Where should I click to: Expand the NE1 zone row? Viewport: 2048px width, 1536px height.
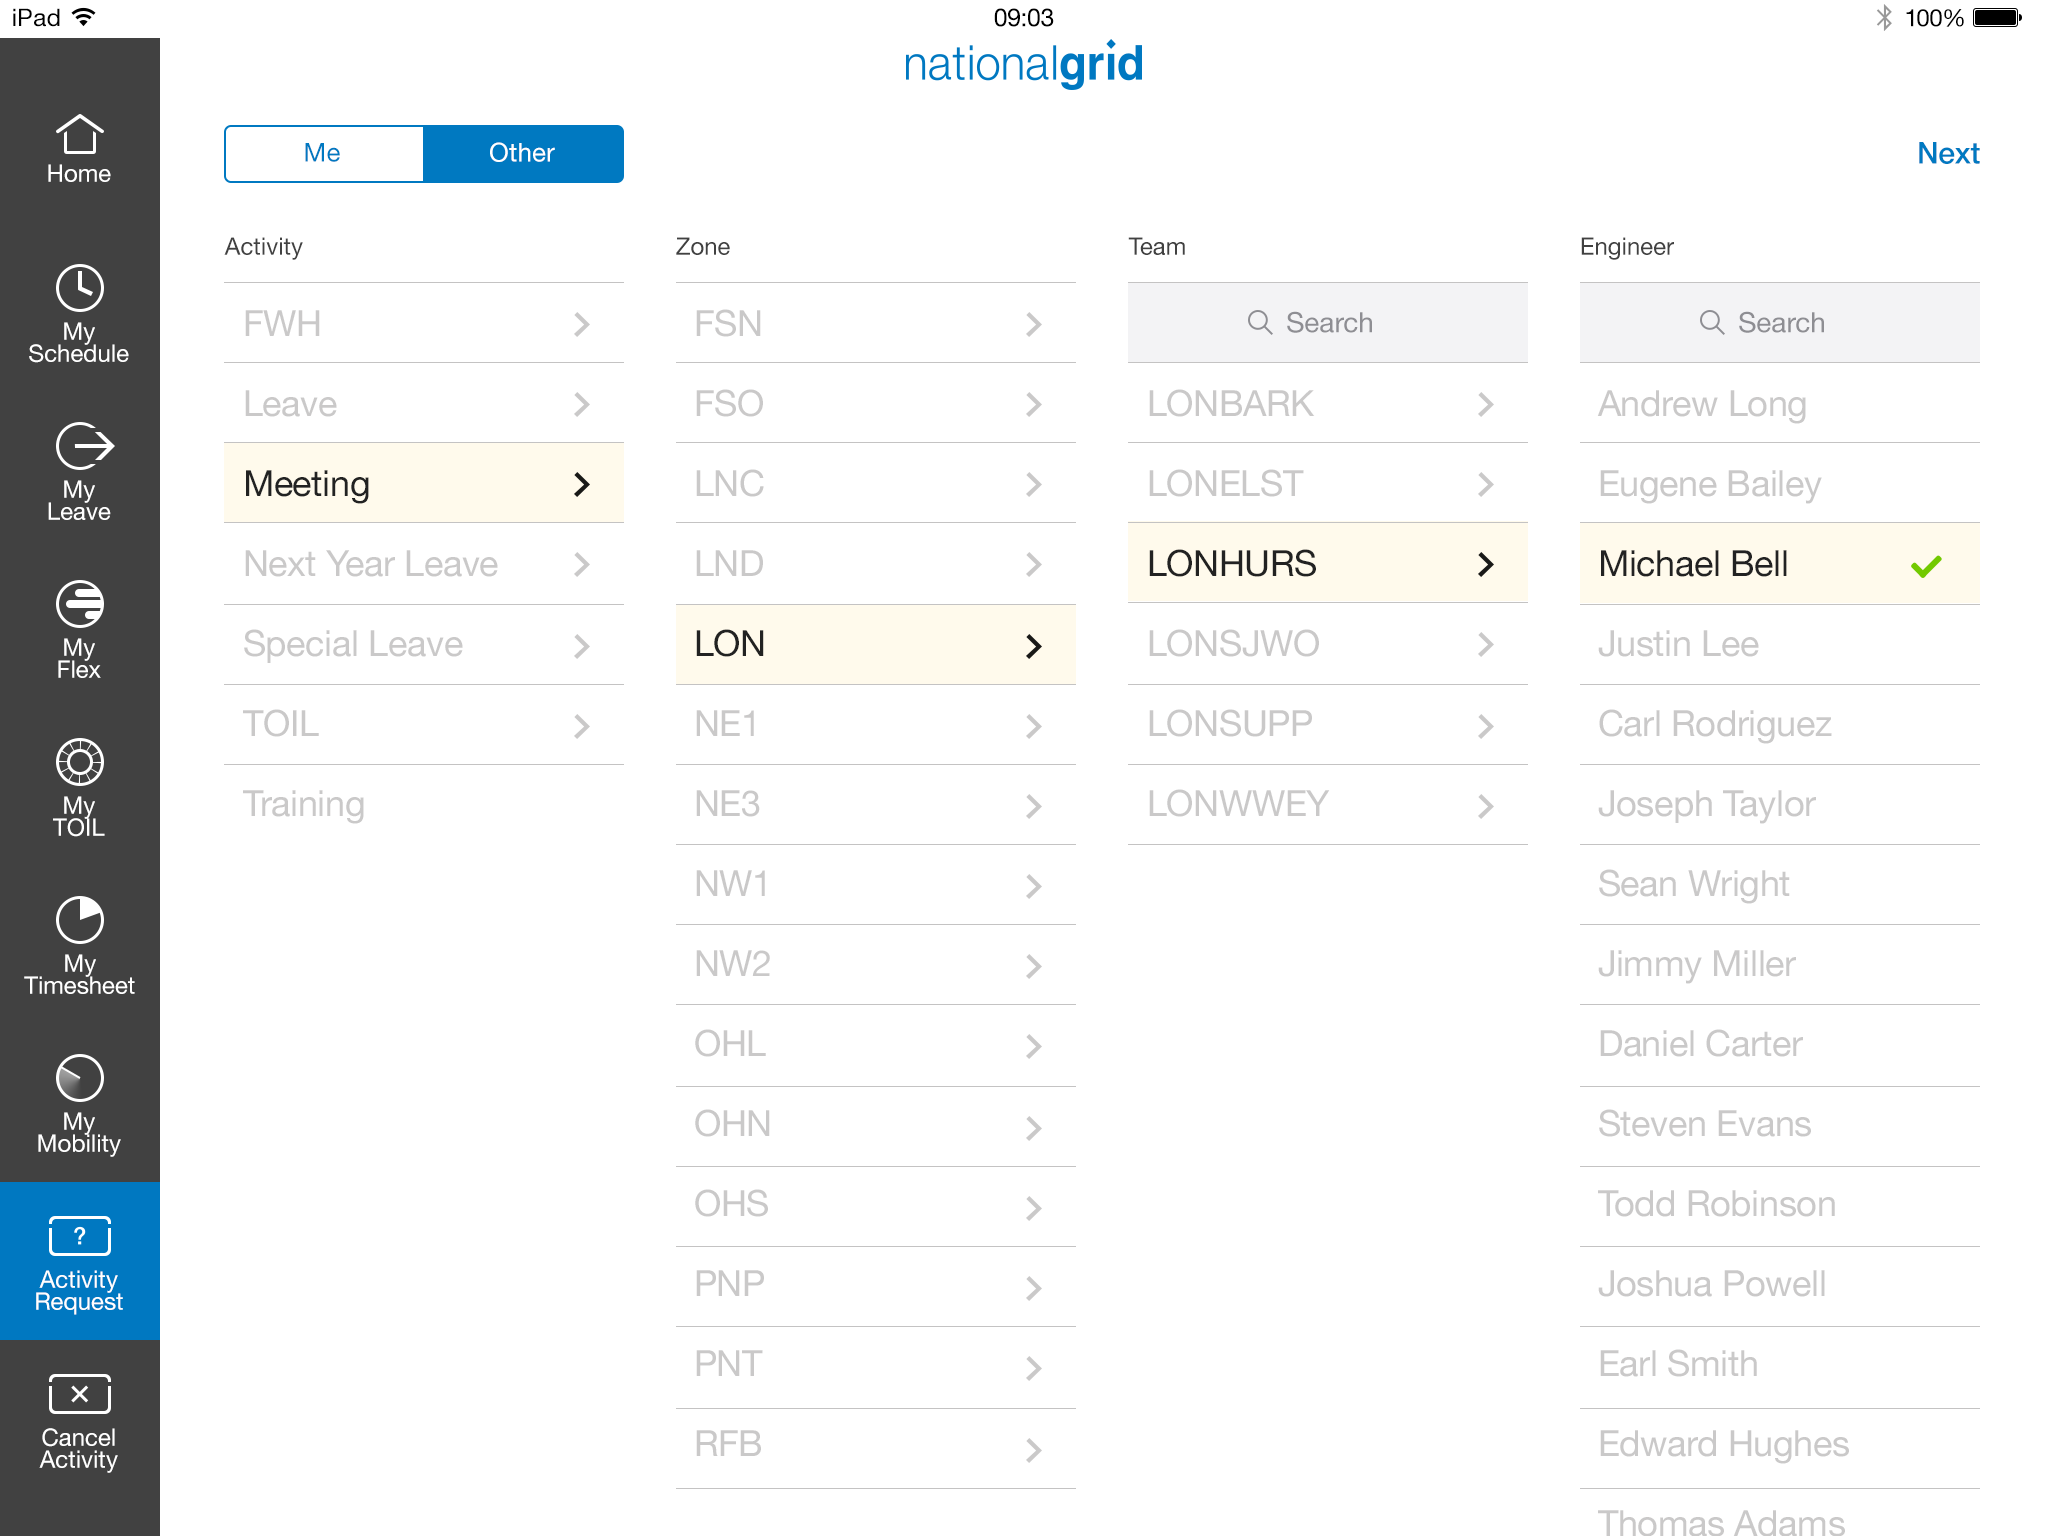[x=874, y=724]
